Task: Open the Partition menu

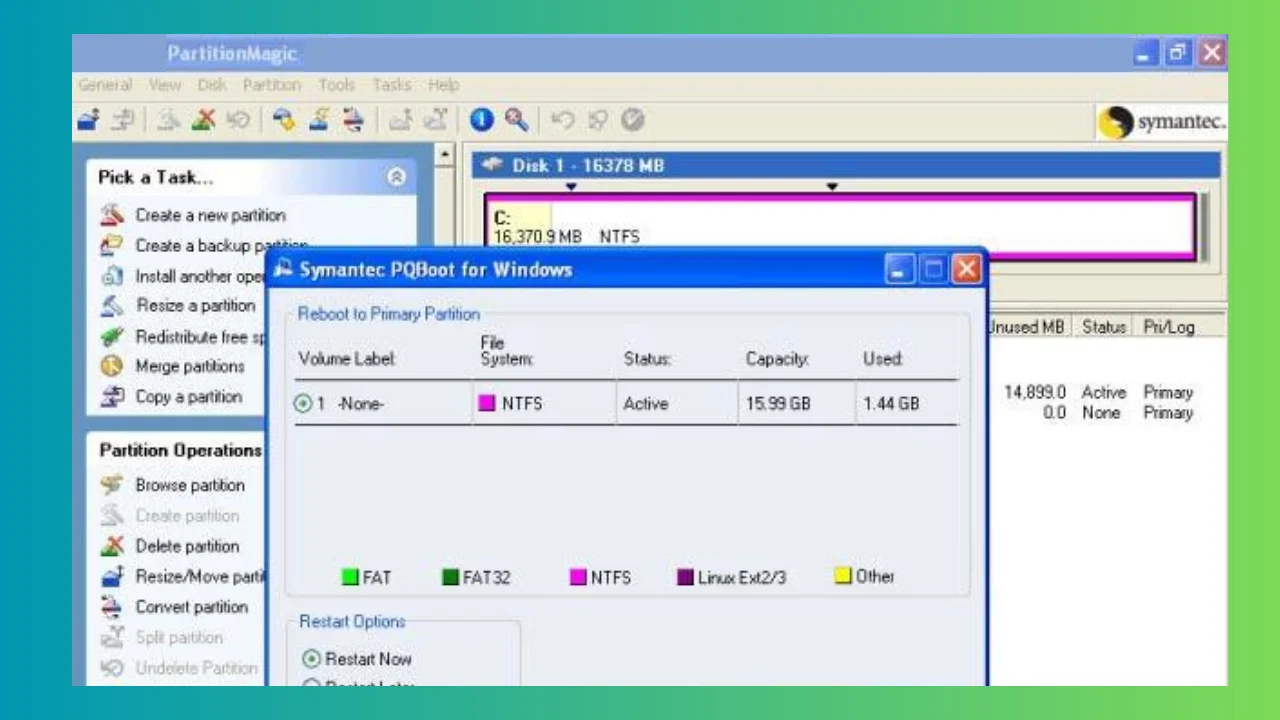Action: click(x=272, y=85)
